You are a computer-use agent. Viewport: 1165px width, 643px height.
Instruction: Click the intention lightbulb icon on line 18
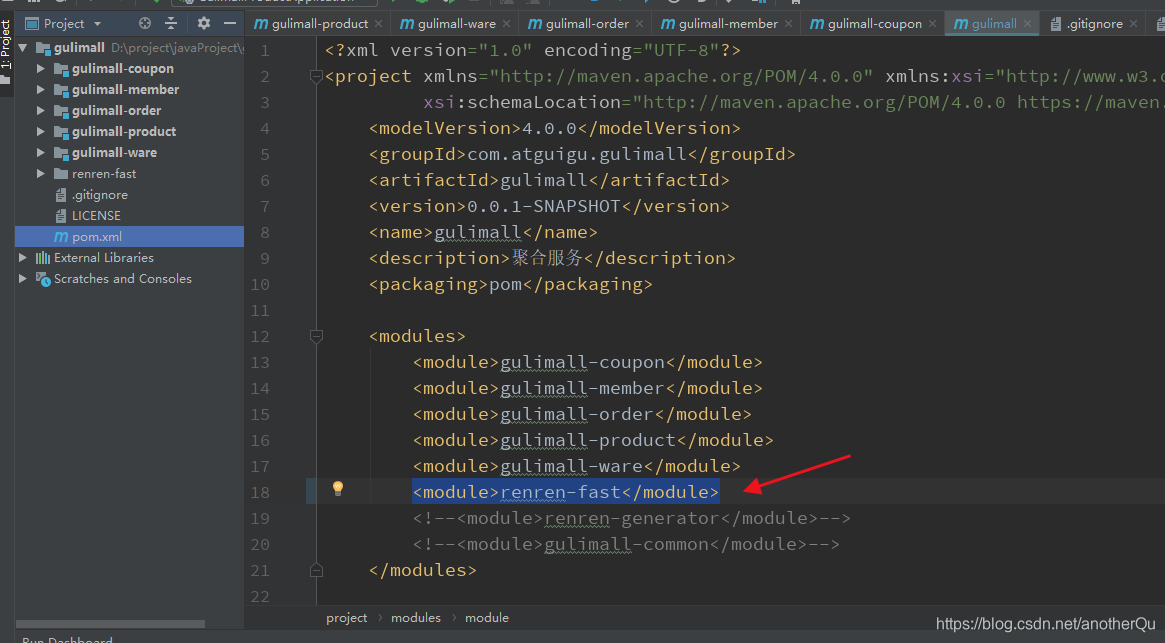(x=338, y=488)
